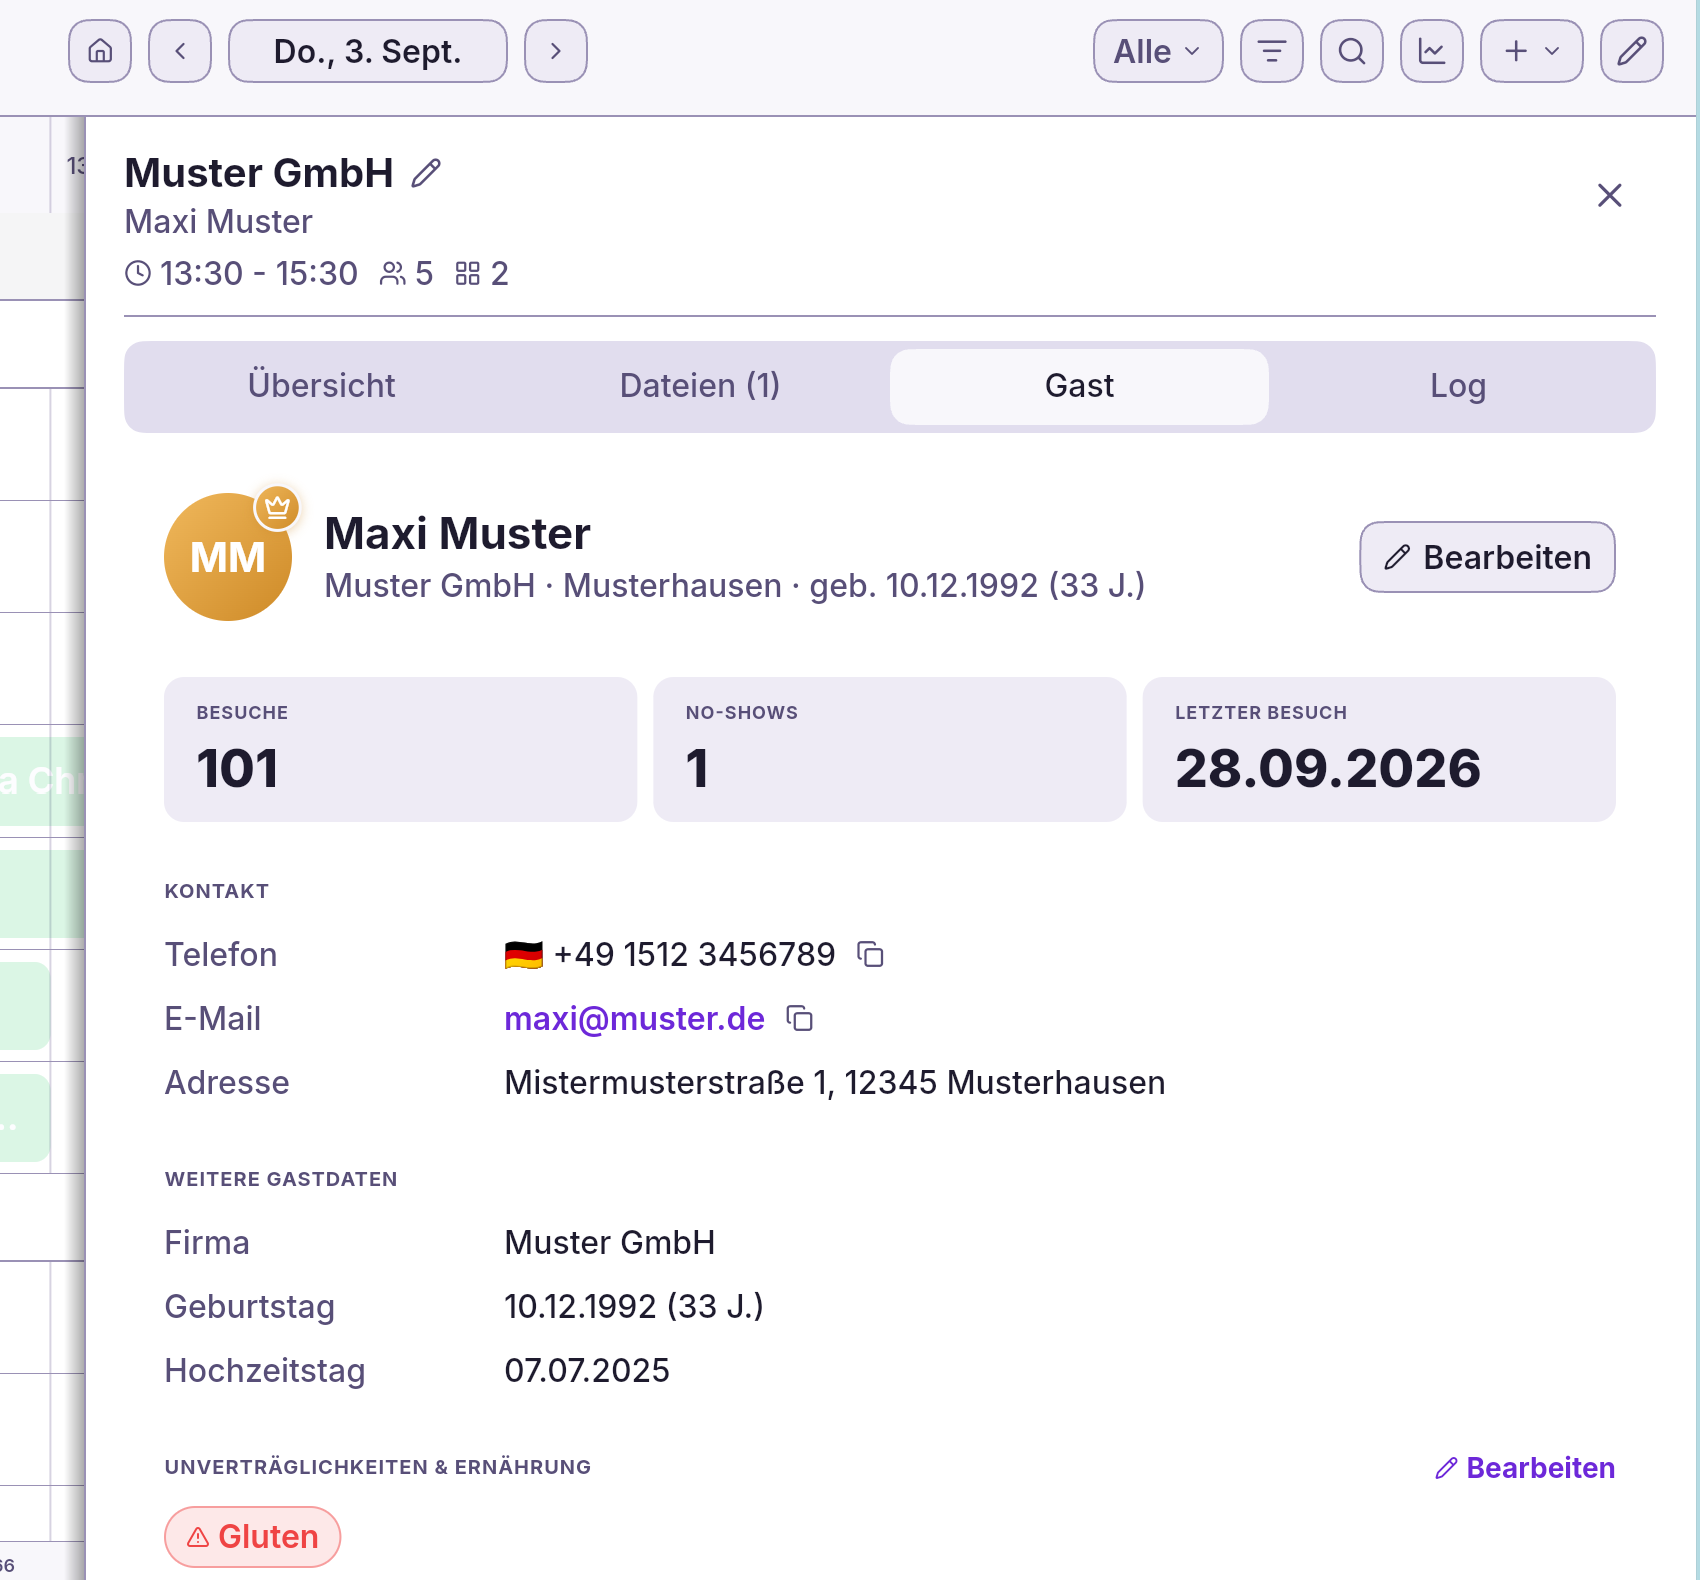Click the Hochzeitstag value 07.07.2025
The image size is (1700, 1580).
pos(587,1371)
